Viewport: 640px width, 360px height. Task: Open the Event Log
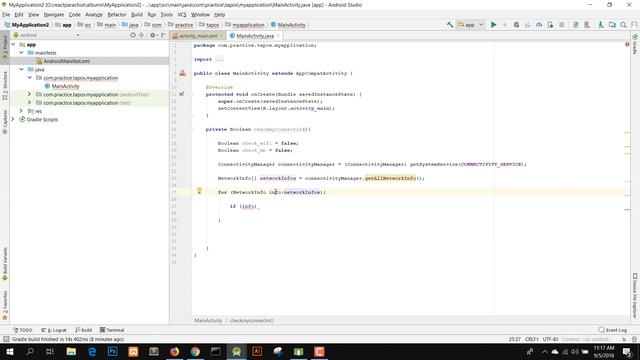[x=613, y=330]
